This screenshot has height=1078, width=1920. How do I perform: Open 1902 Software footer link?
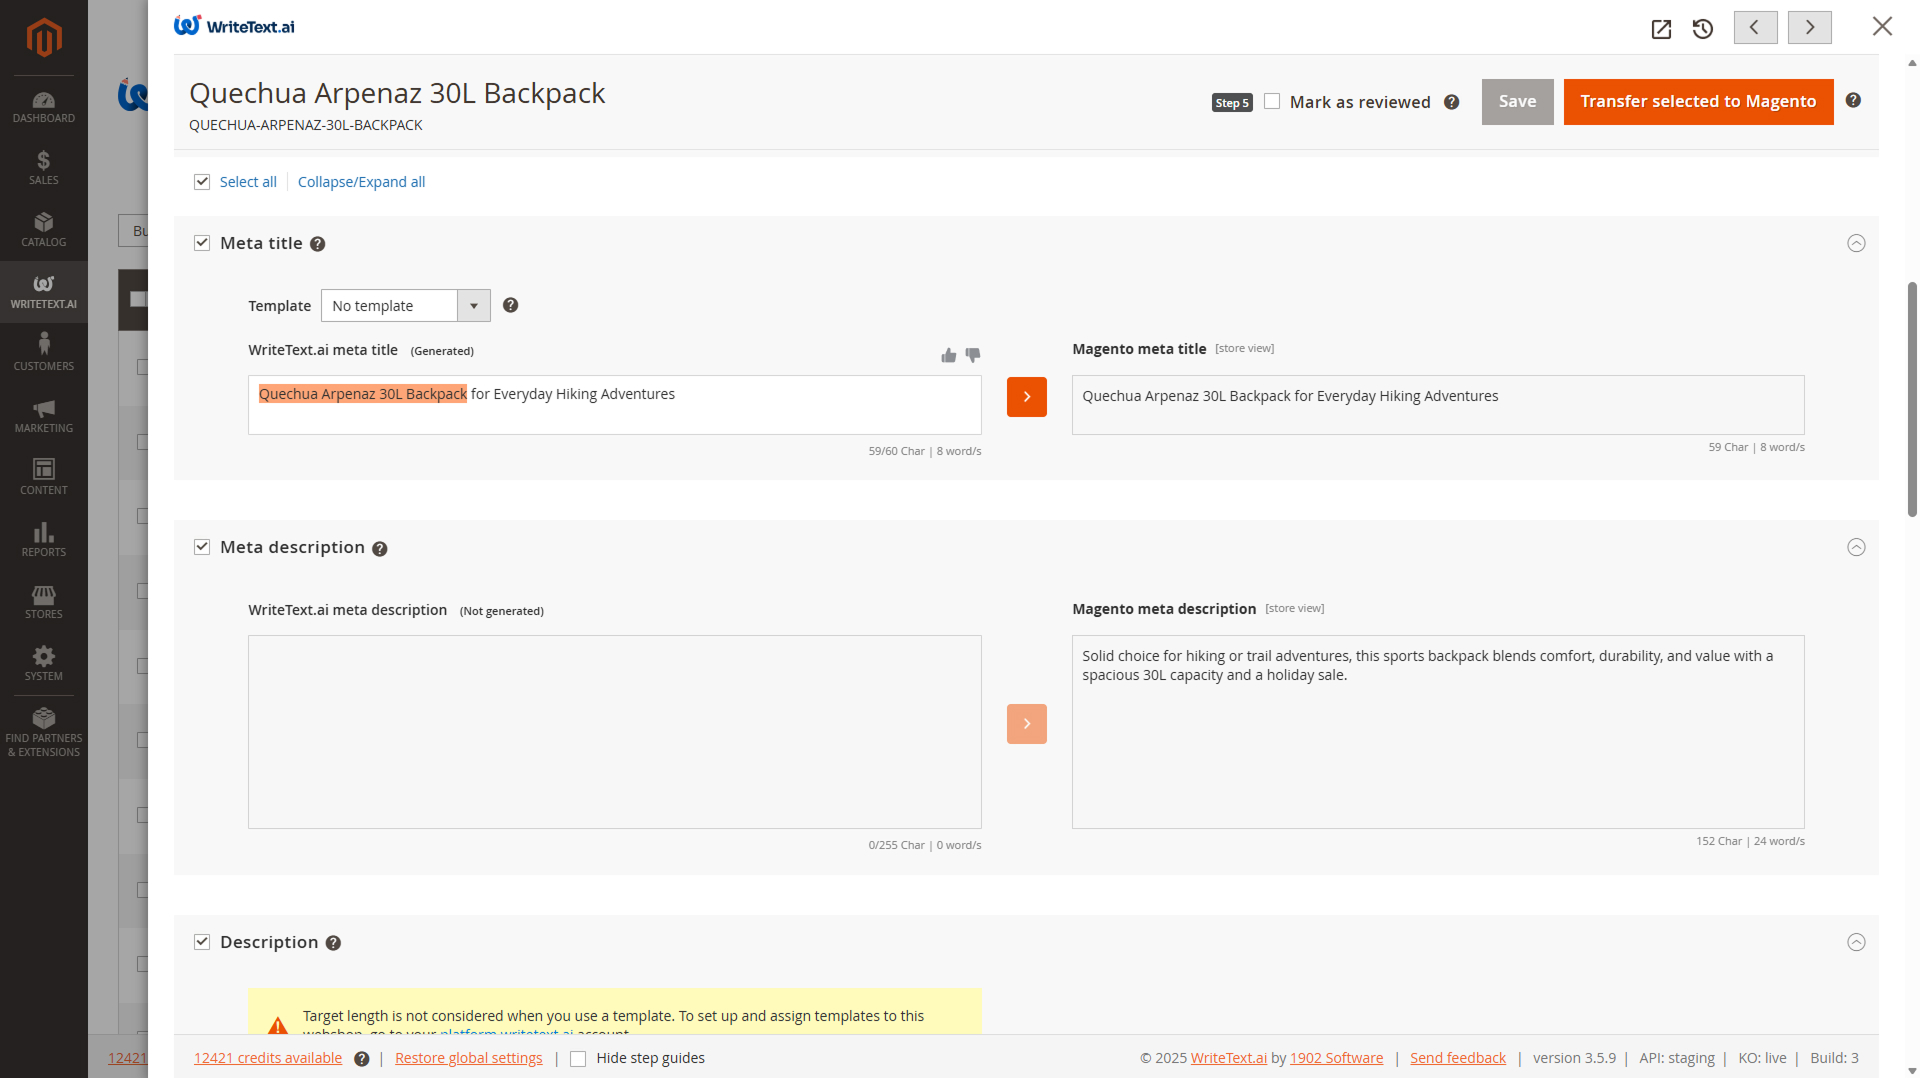coord(1336,1058)
